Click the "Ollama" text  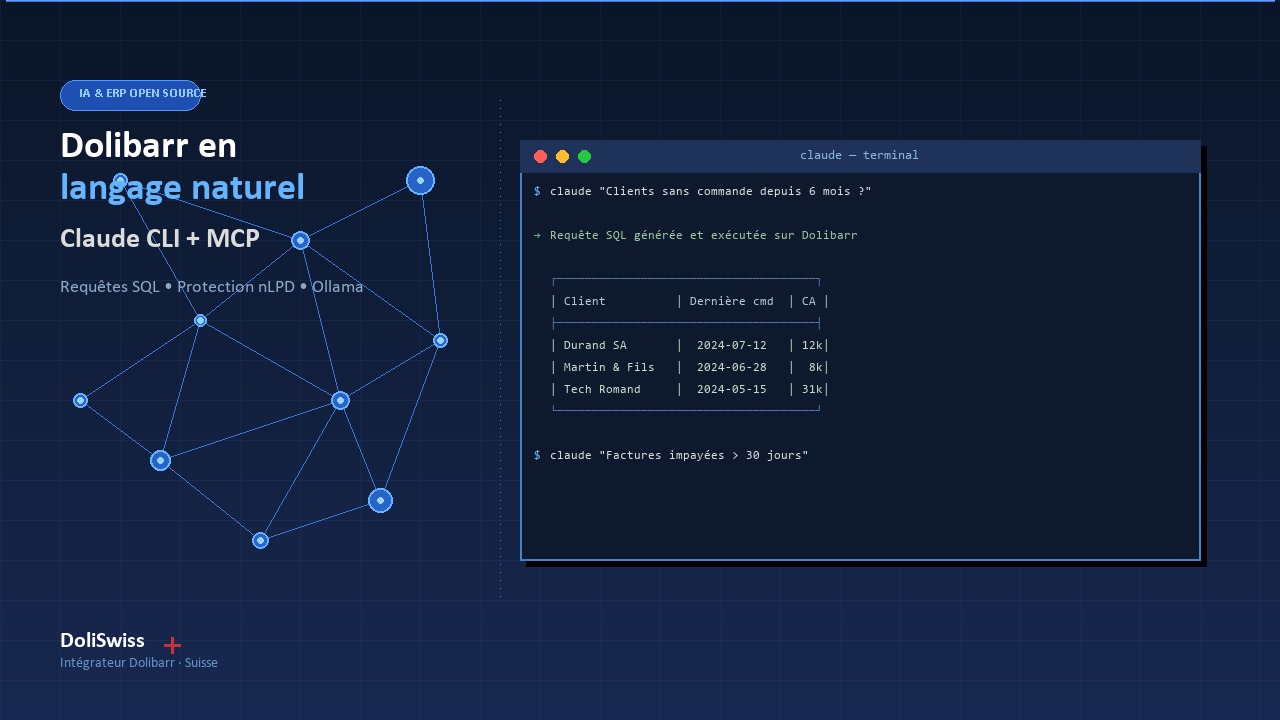click(x=338, y=287)
